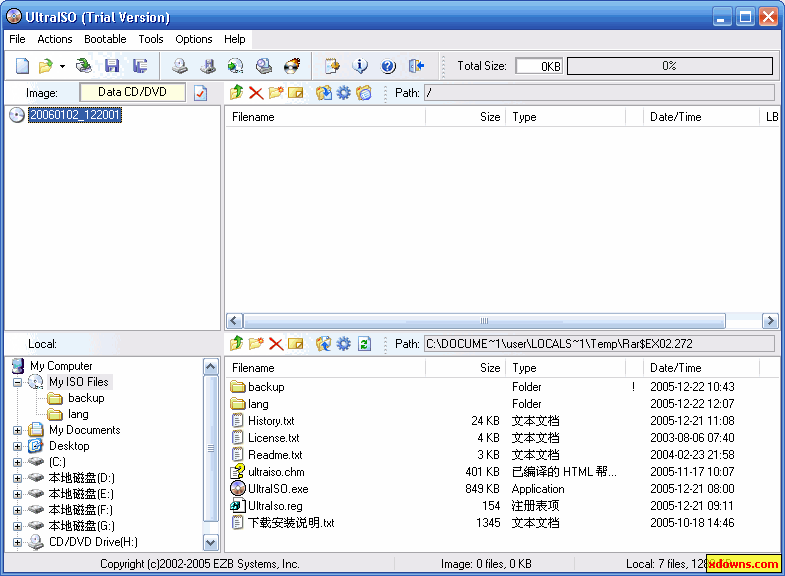Click the image pane horizontal scrollbar thumb
This screenshot has height=576, width=785.
[484, 321]
